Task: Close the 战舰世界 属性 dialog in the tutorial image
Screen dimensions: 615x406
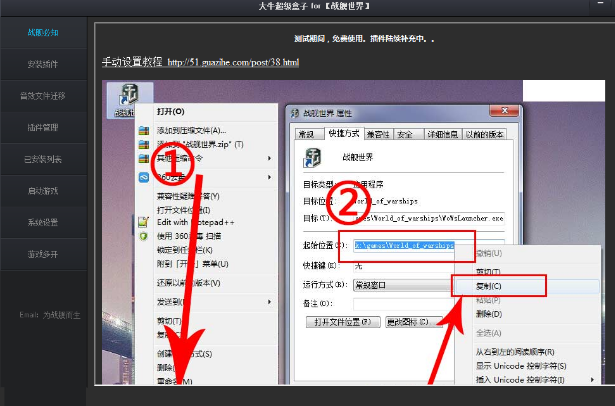Action: [505, 111]
